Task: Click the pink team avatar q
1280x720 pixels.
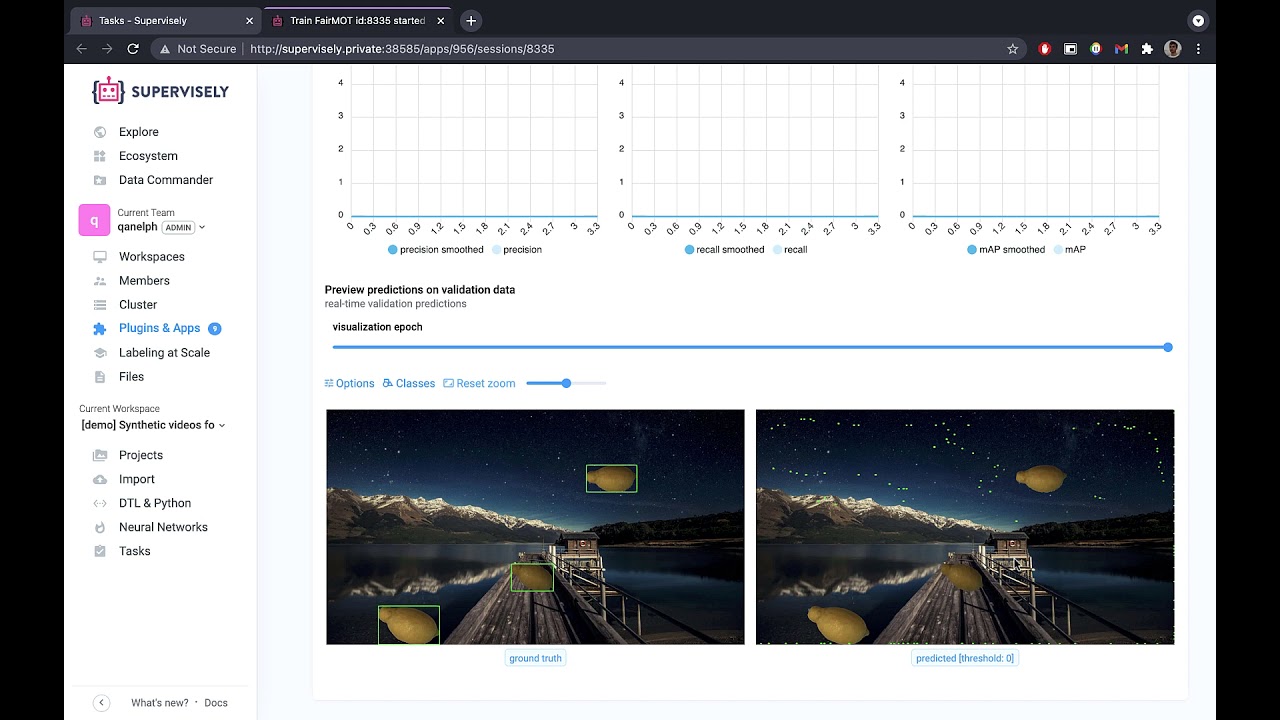Action: [94, 220]
